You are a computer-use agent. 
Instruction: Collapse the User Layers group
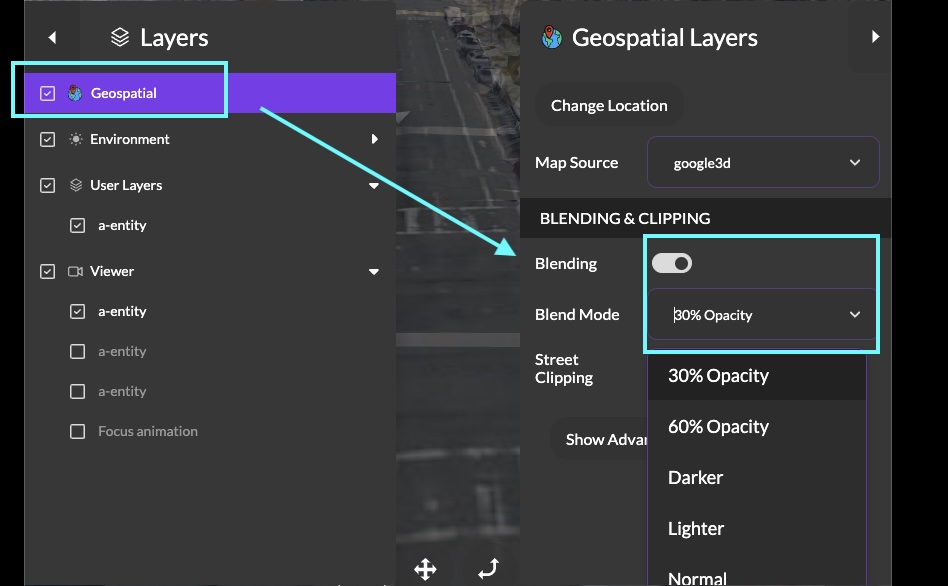point(374,185)
